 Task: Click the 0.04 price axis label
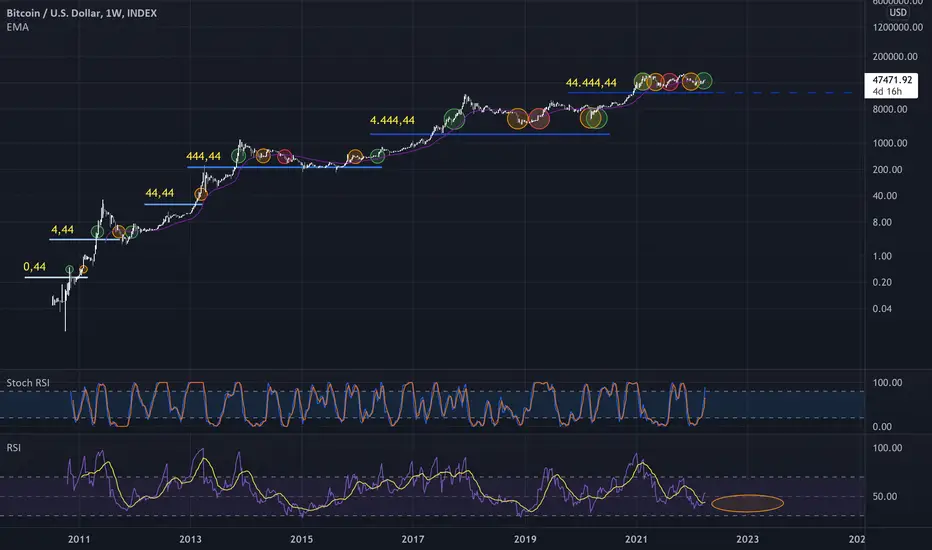882,309
